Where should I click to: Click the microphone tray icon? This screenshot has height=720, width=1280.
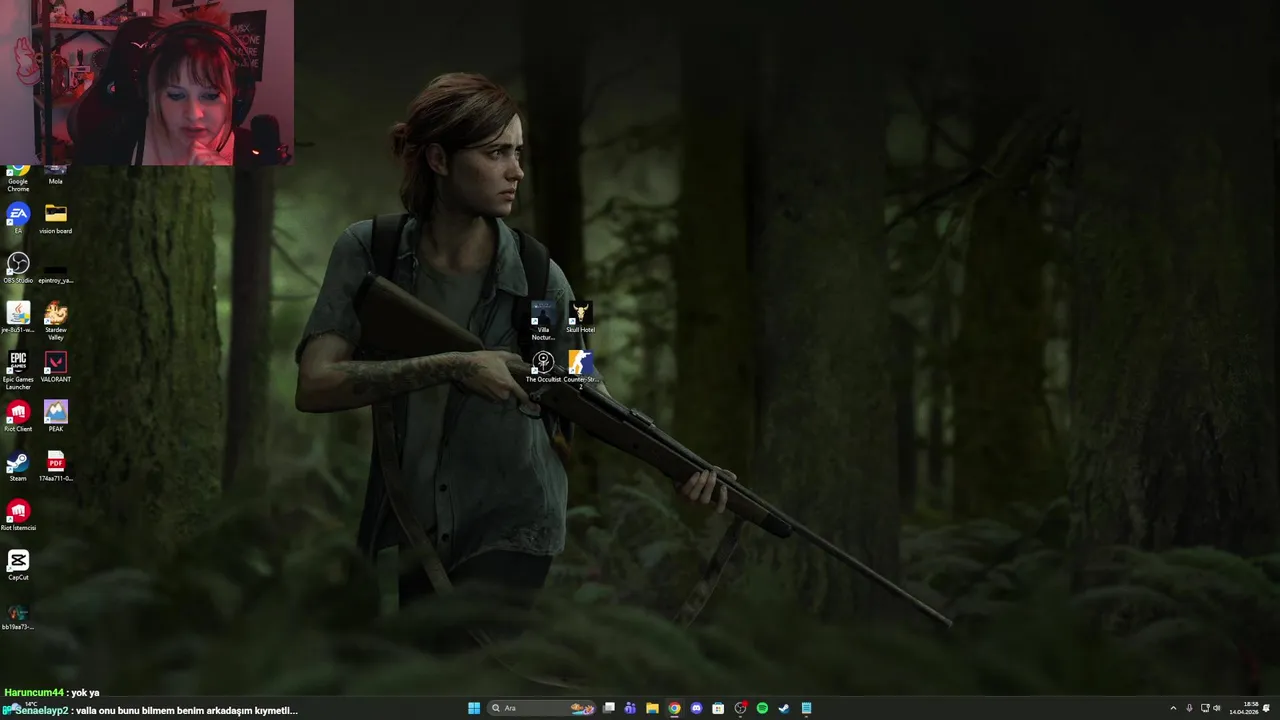pos(1189,708)
